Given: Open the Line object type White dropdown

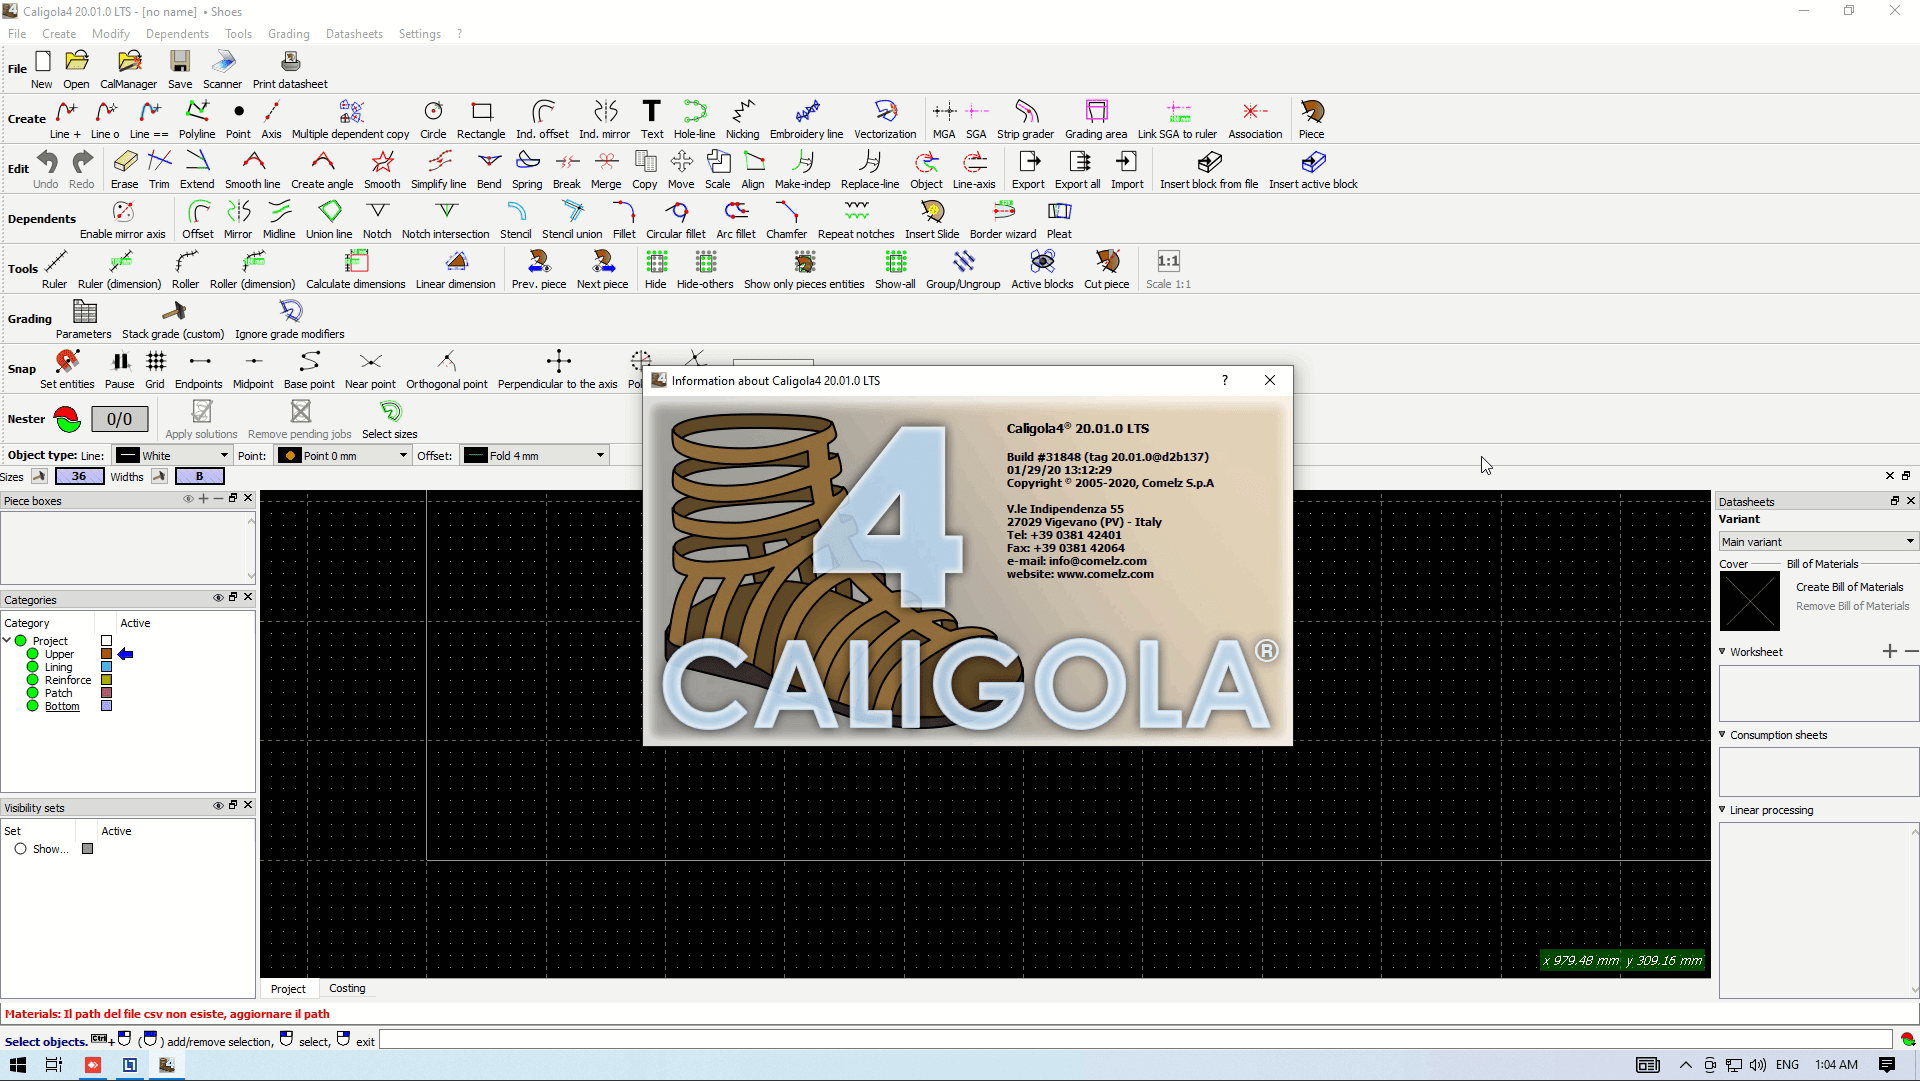Looking at the screenshot, I should pyautogui.click(x=172, y=455).
